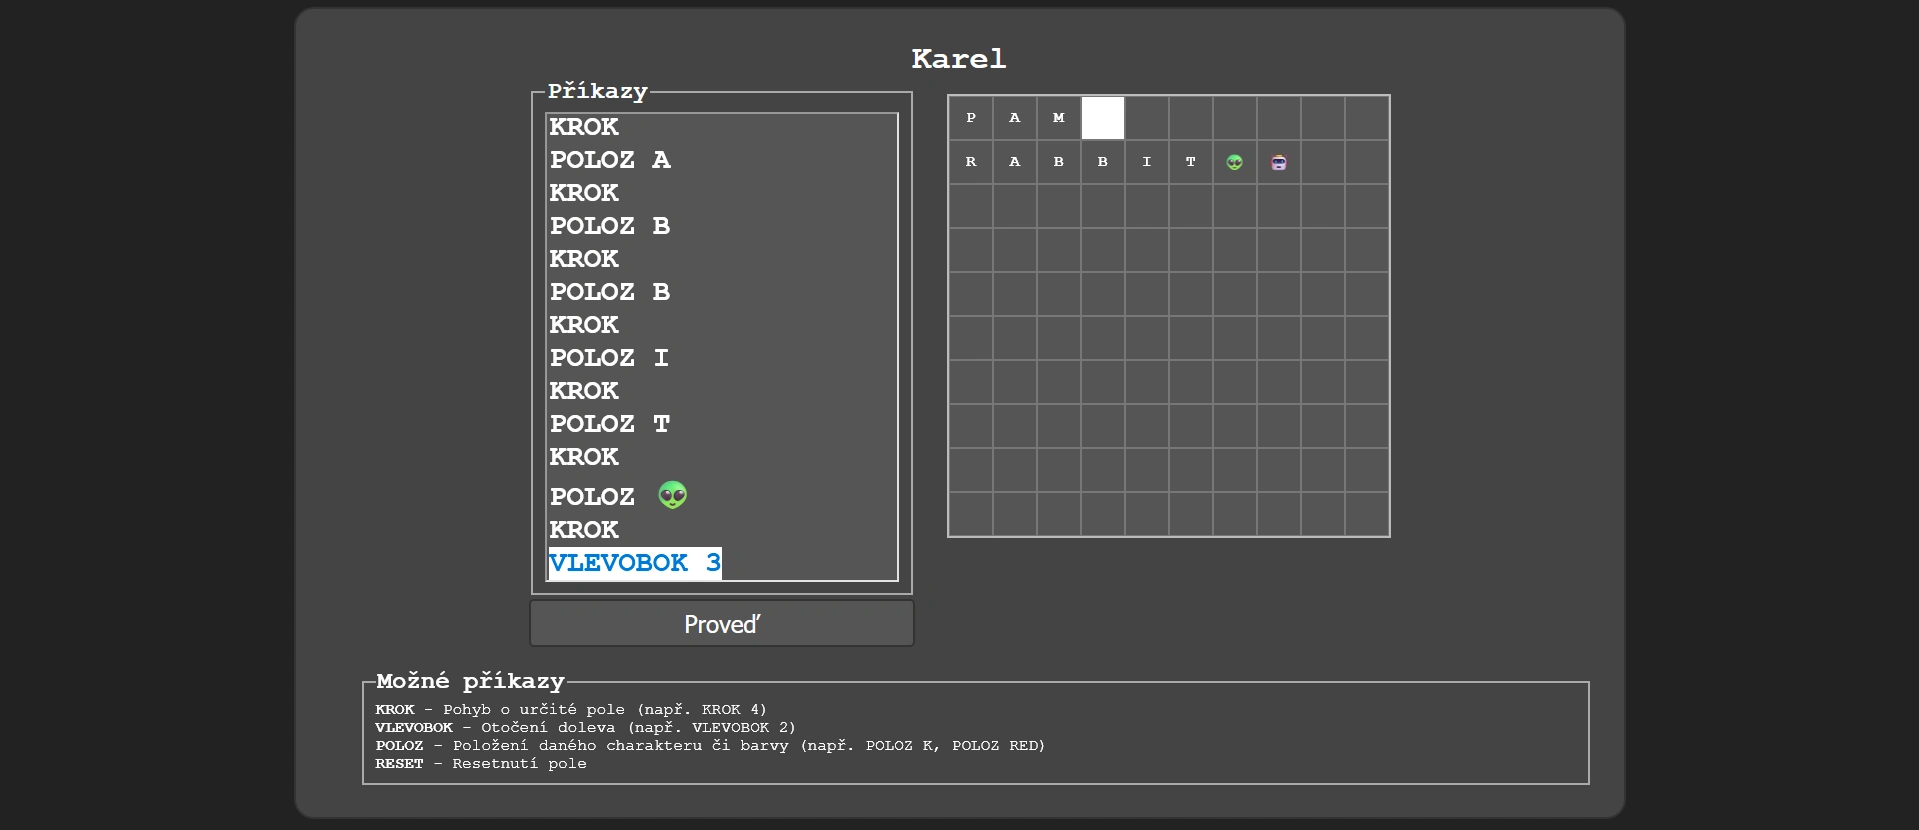
Task: Click the Příkazy panel label
Action: click(597, 91)
